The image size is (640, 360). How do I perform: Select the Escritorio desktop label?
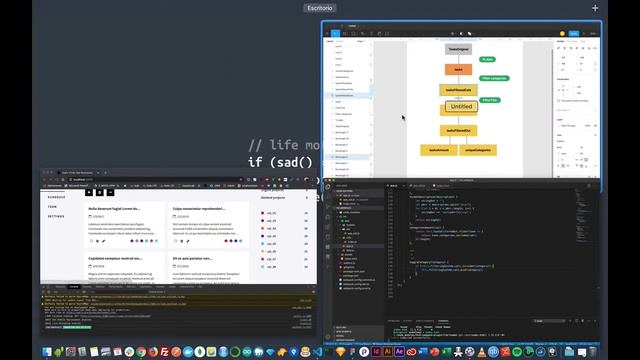click(320, 8)
